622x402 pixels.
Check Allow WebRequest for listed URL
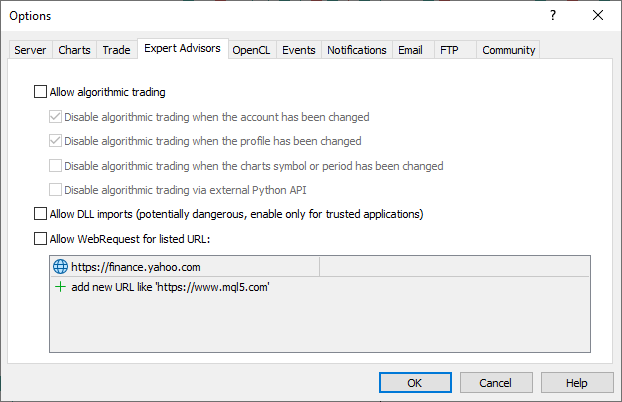pyautogui.click(x=40, y=239)
